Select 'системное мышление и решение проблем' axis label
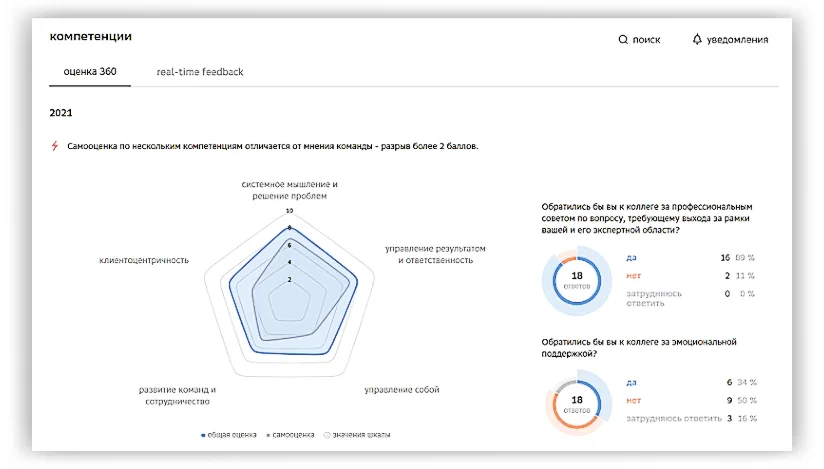 pyautogui.click(x=290, y=190)
